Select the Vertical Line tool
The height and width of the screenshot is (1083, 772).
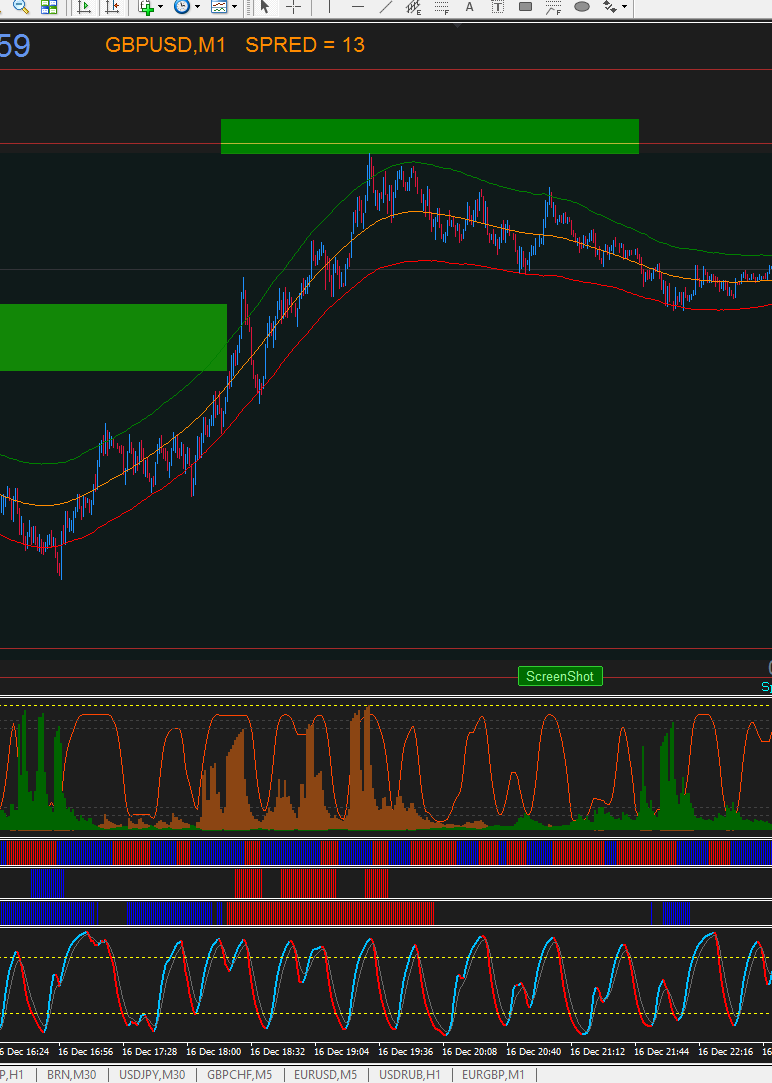(329, 7)
